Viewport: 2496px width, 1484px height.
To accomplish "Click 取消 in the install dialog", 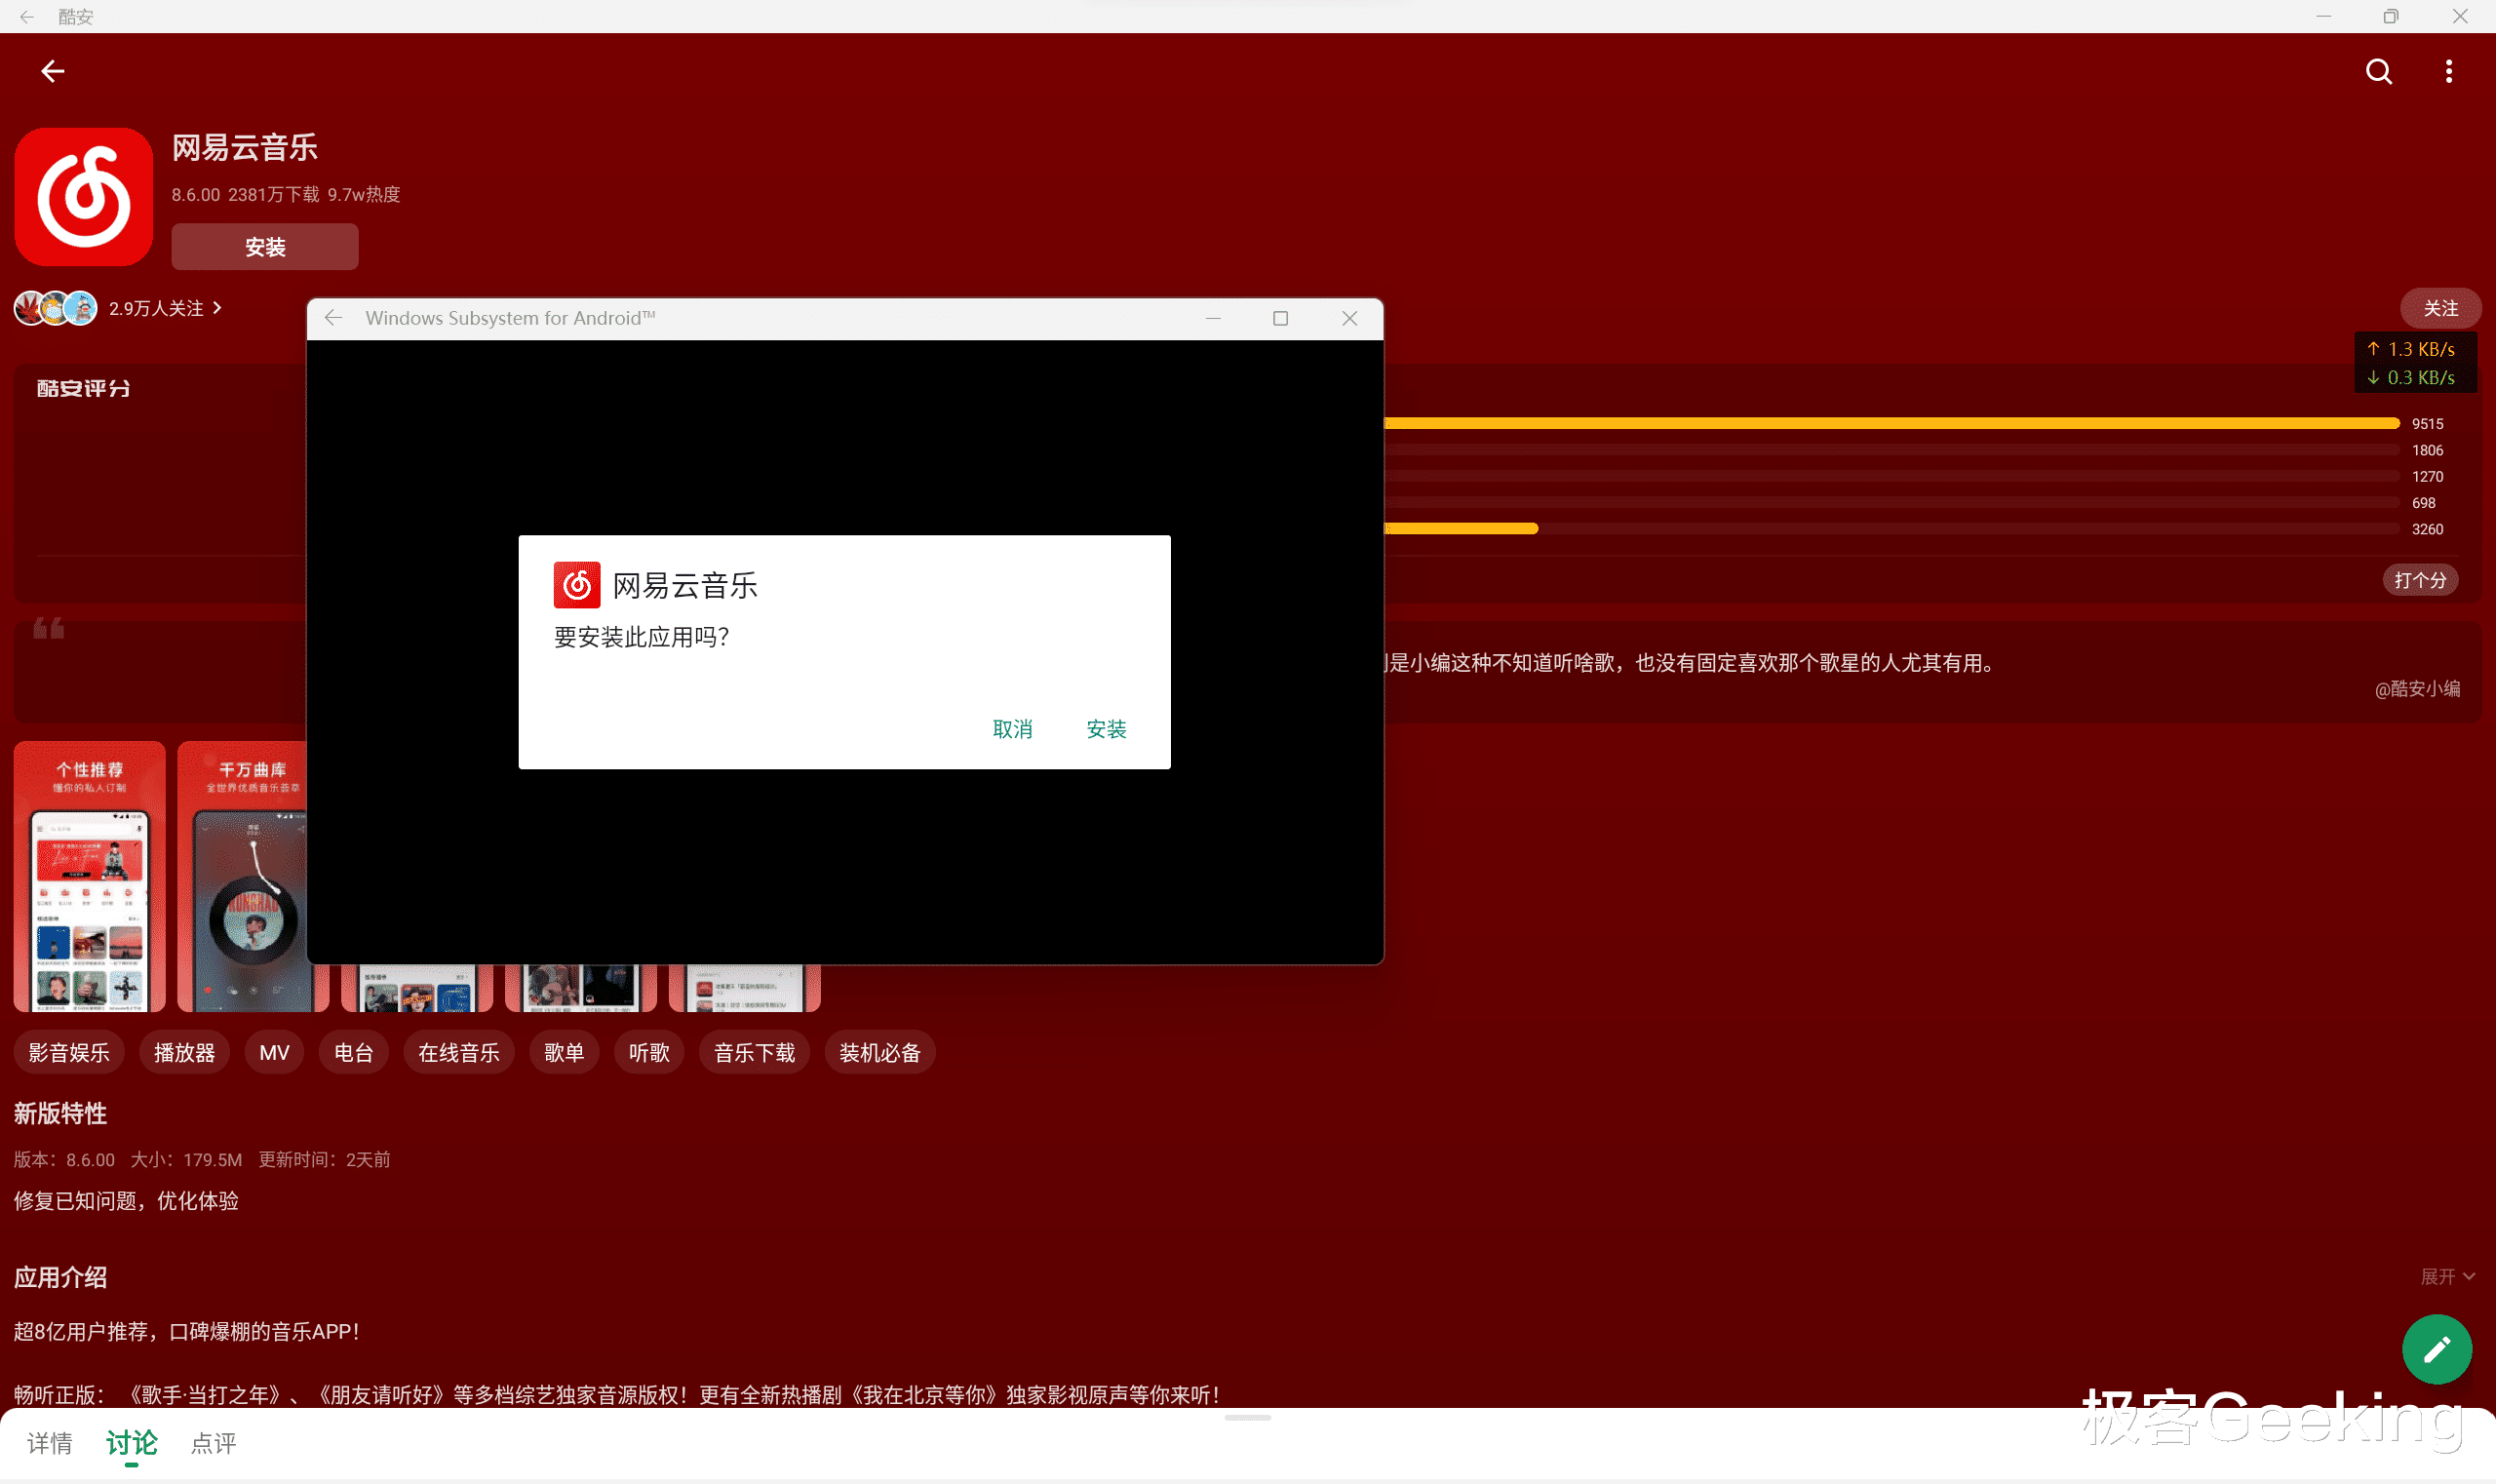I will click(1012, 729).
